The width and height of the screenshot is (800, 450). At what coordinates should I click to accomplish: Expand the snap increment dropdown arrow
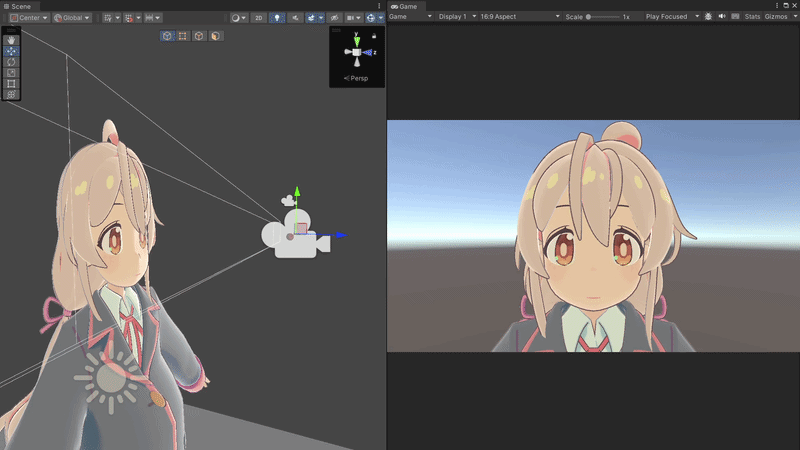click(x=158, y=18)
